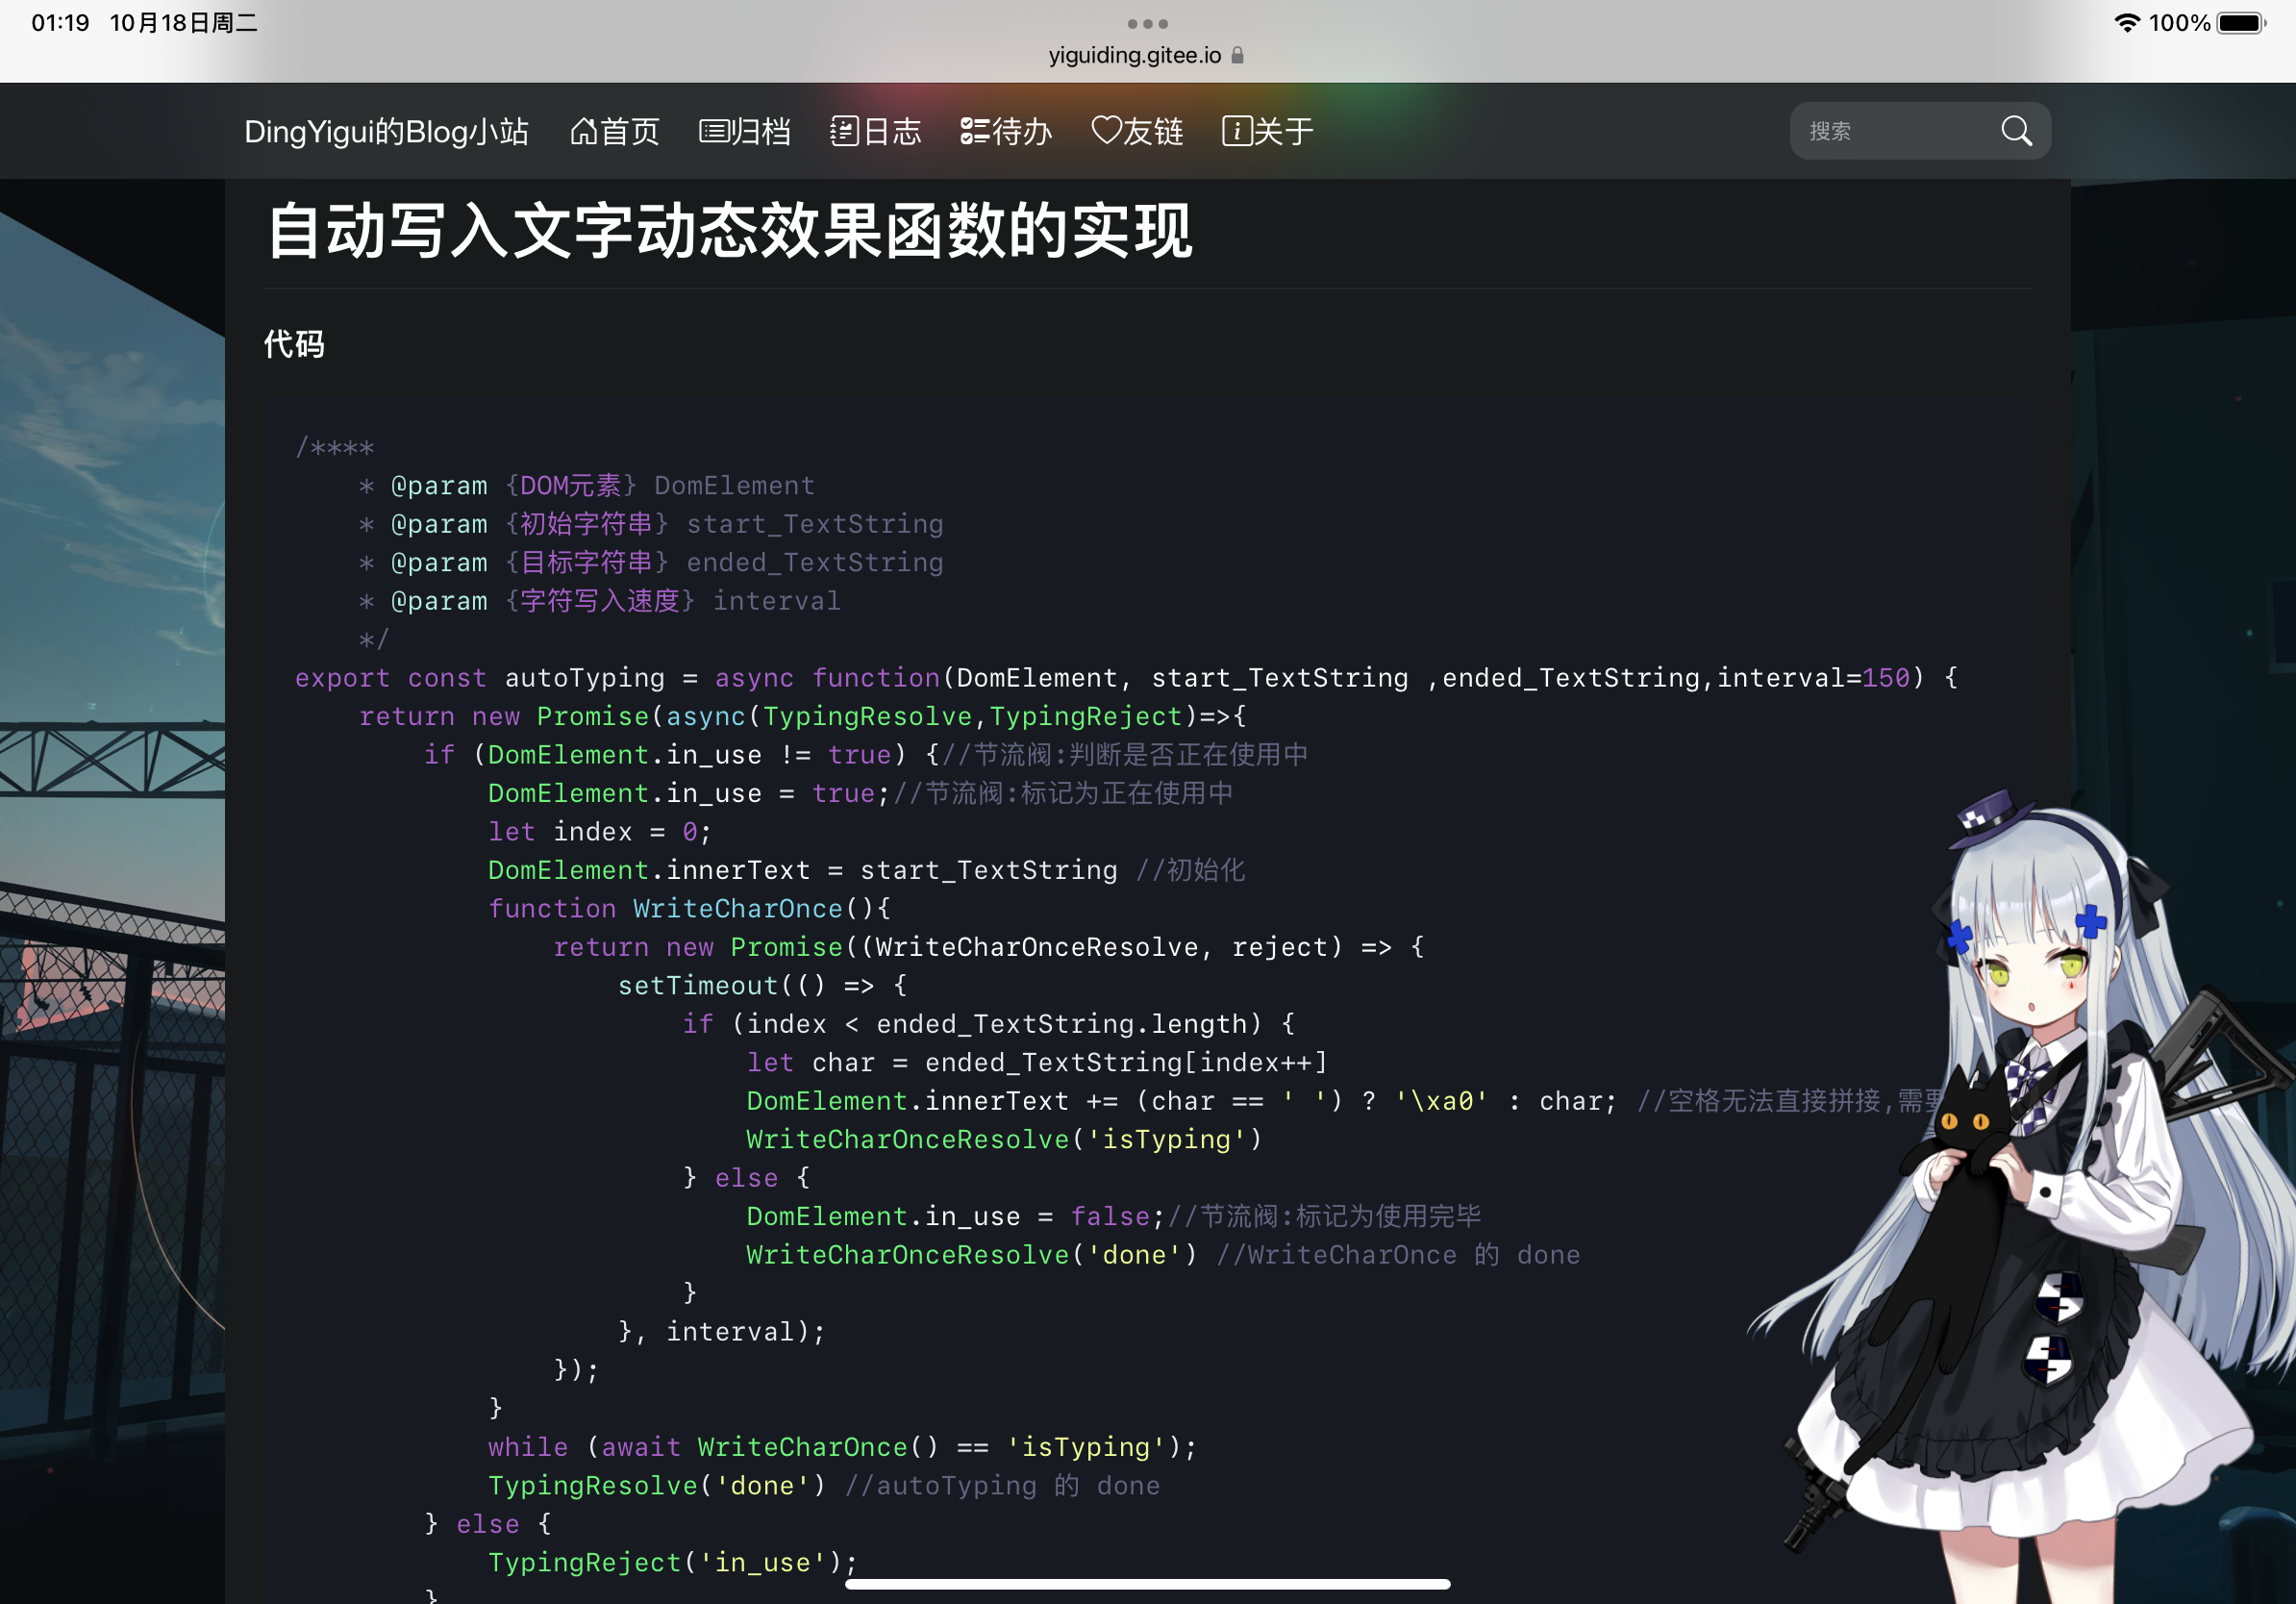The image size is (2296, 1604).
Task: Tap the home indicator bar at bottom
Action: click(x=1147, y=1584)
